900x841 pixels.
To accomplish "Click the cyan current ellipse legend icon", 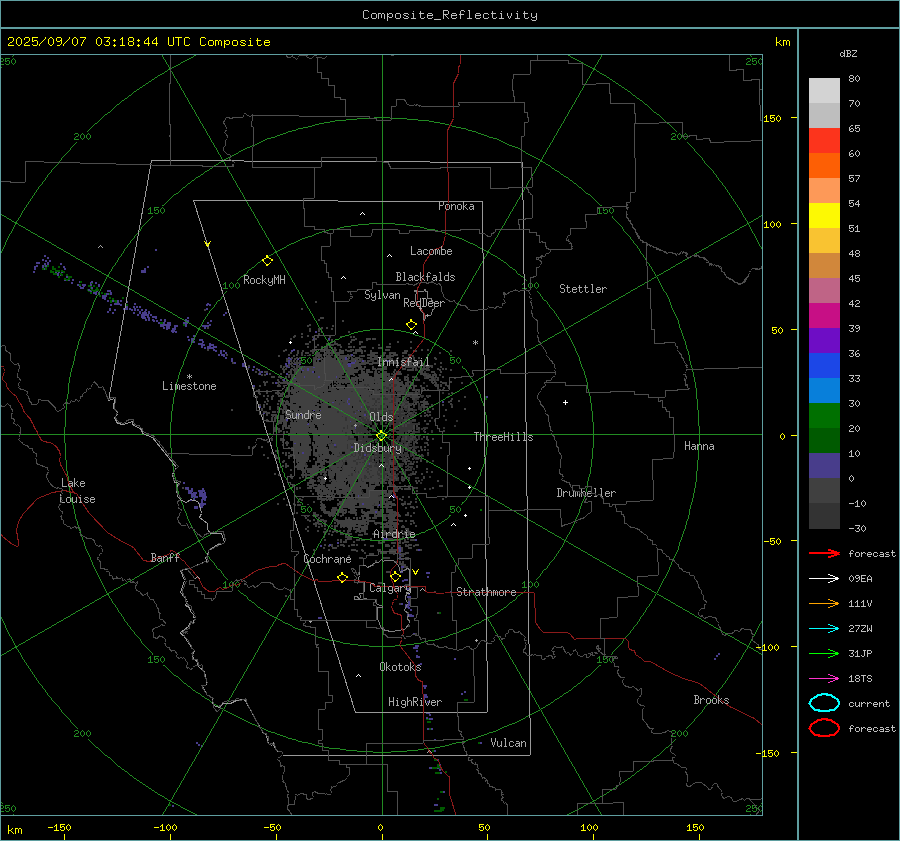I will click(824, 703).
